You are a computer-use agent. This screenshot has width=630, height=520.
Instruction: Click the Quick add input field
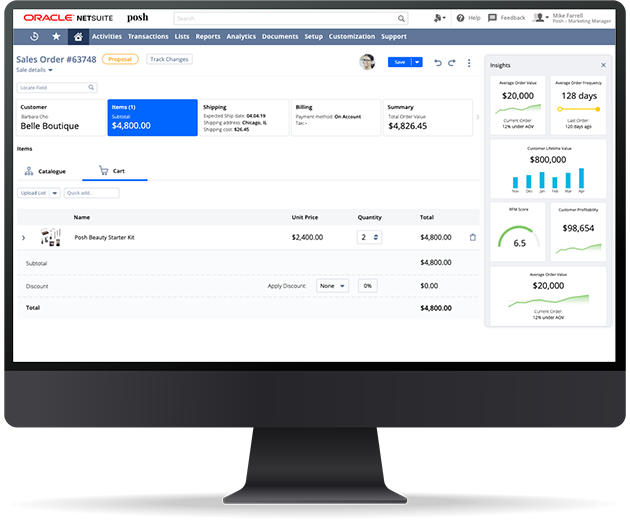point(92,193)
